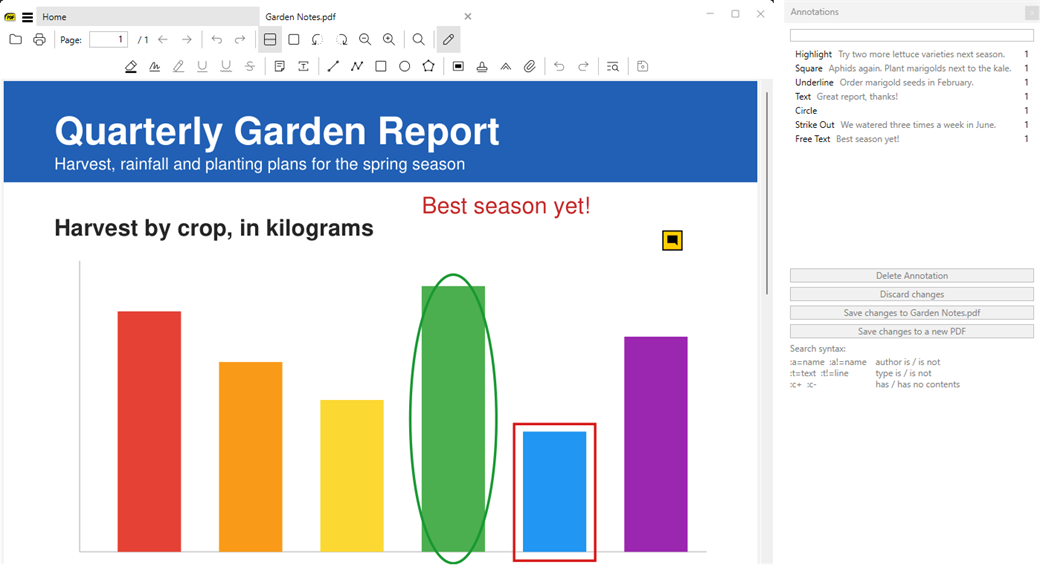Print the document using the printer icon
The width and height of the screenshot is (1040, 565).
[x=39, y=40]
